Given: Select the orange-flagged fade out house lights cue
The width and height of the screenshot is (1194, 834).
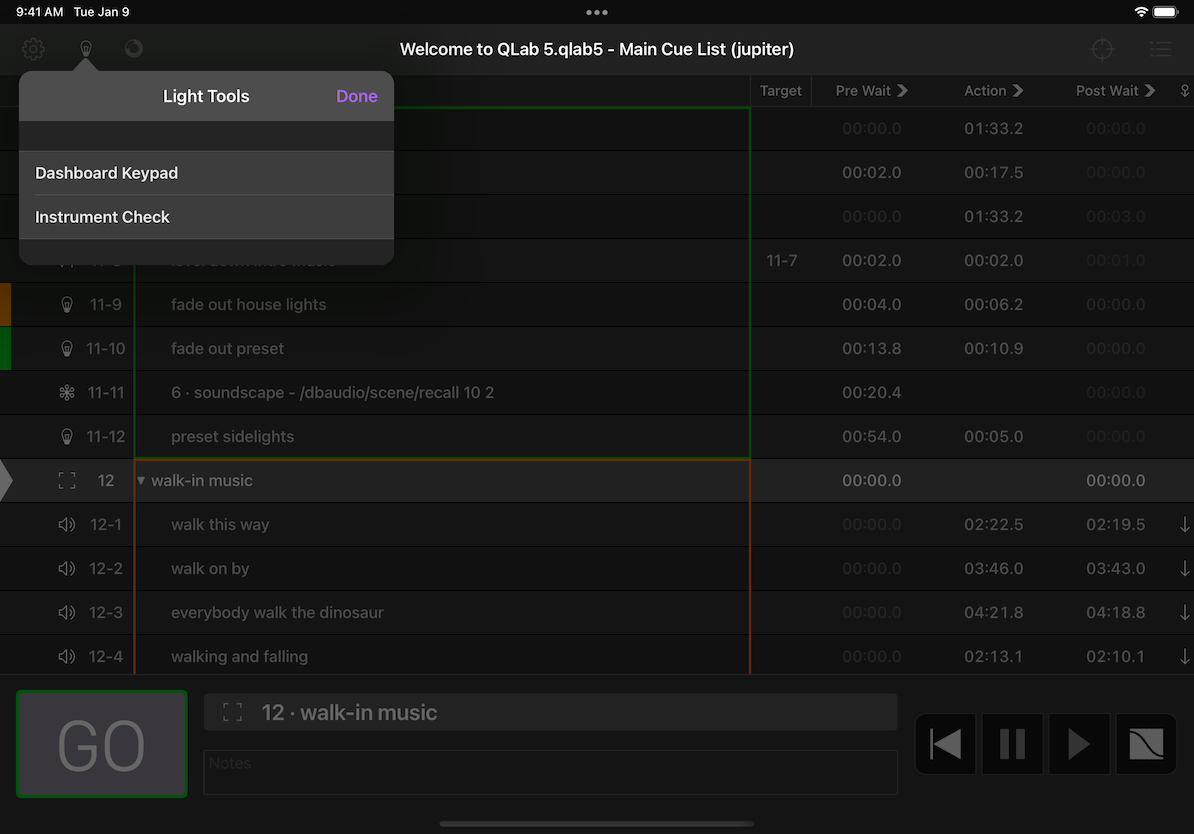Looking at the screenshot, I should (x=248, y=305).
